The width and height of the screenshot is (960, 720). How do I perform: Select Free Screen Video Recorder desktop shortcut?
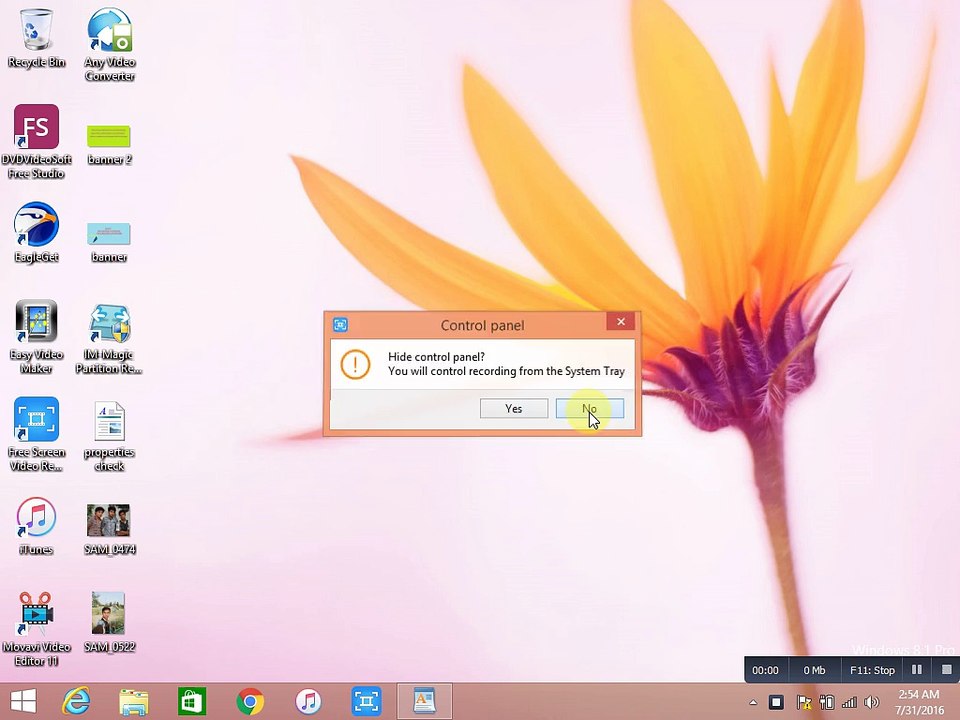click(x=36, y=434)
